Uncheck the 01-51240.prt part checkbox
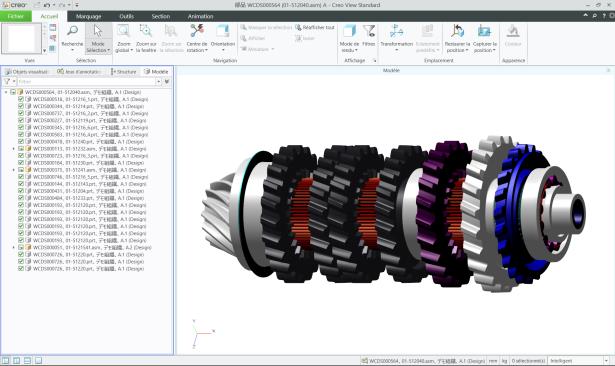Screen dimensions: 615x366 21,142
